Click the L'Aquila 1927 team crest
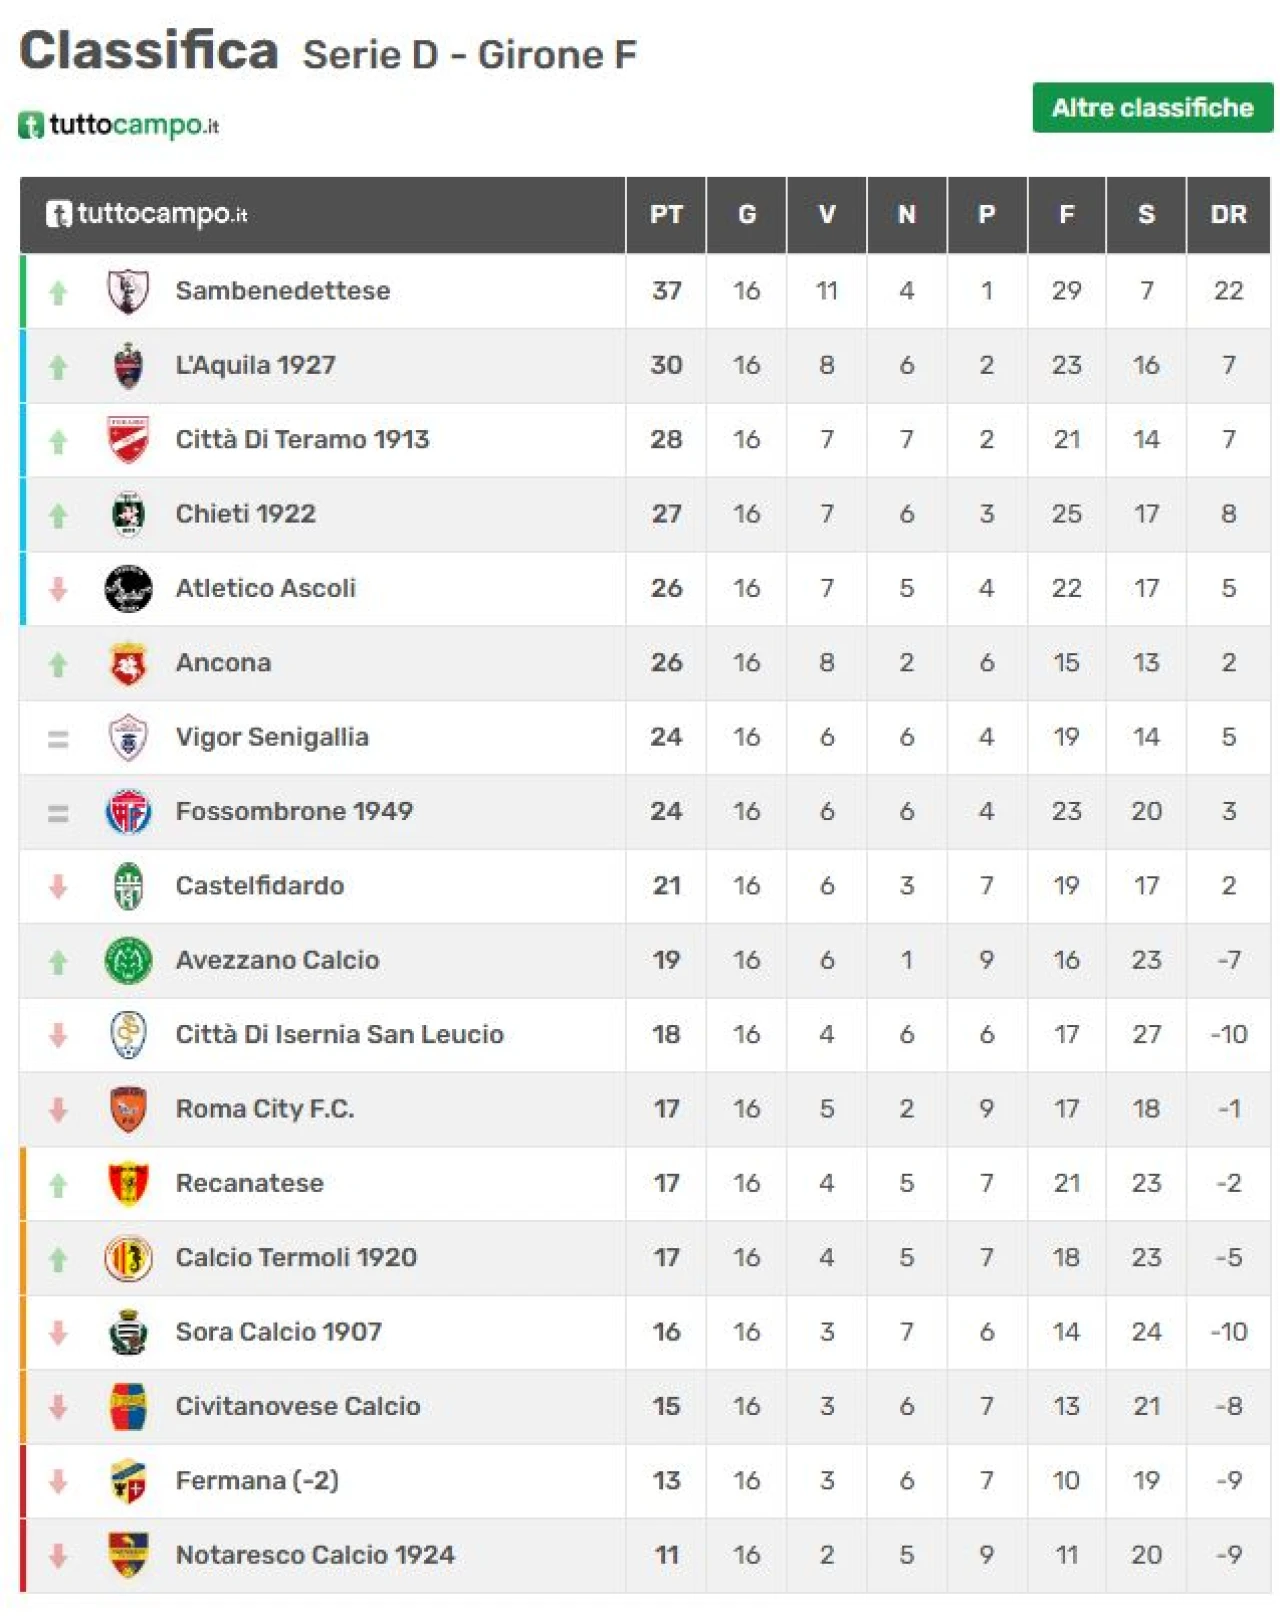Image resolution: width=1280 pixels, height=1622 pixels. 128,365
